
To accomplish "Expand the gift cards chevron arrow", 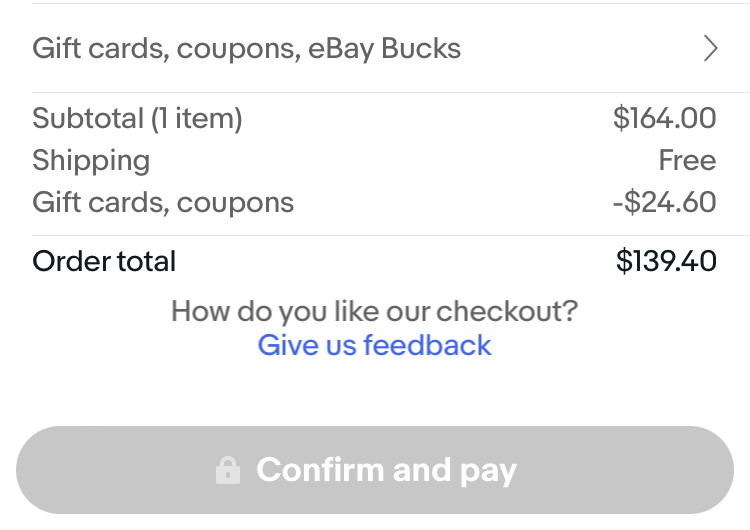I will pos(711,48).
